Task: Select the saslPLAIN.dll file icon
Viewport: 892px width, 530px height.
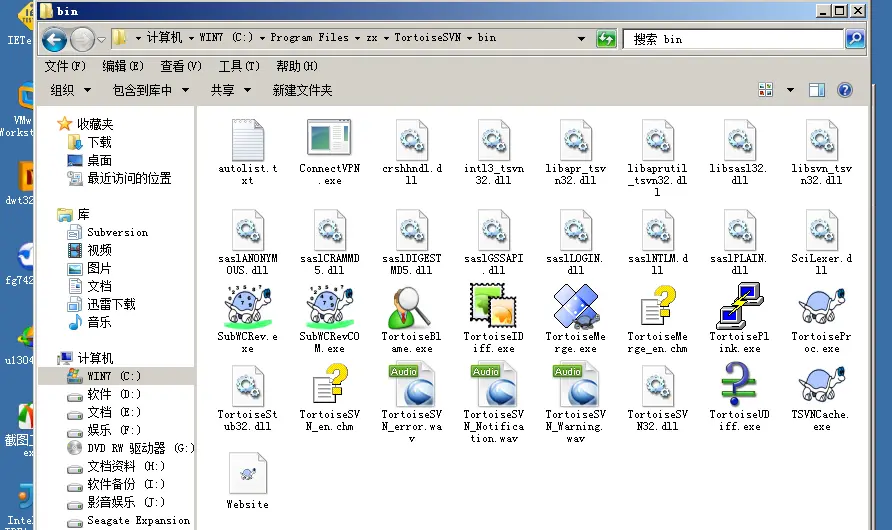Action: pyautogui.click(x=739, y=230)
